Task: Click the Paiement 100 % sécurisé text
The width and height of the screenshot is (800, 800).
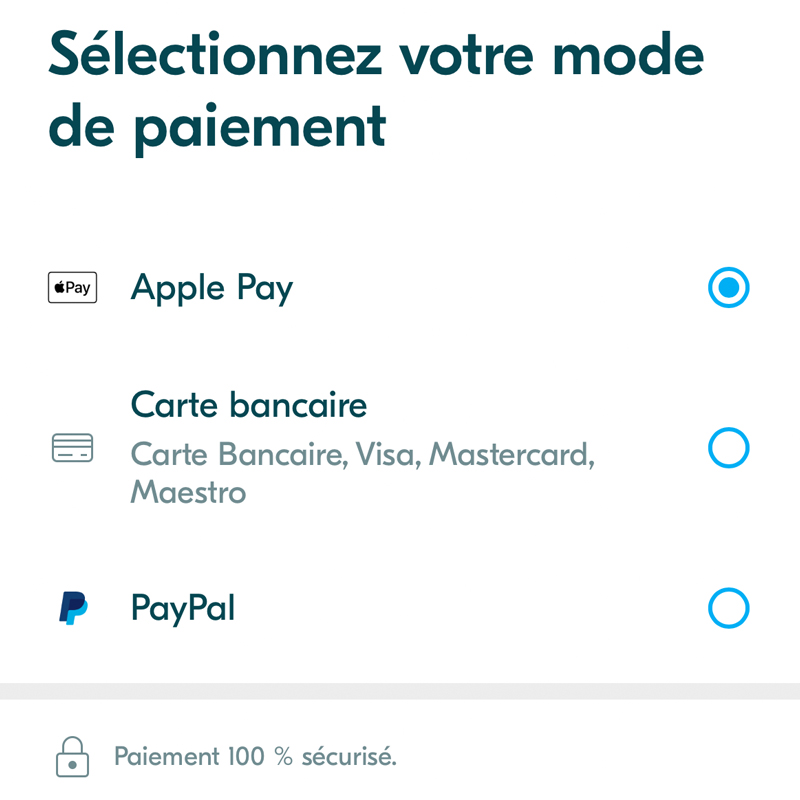Action: tap(255, 756)
